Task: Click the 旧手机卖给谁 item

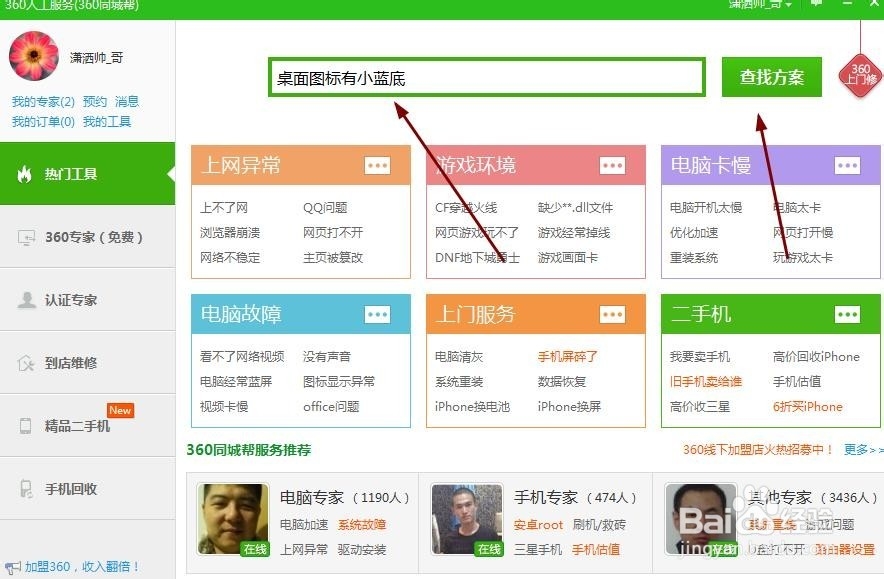Action: coord(706,382)
